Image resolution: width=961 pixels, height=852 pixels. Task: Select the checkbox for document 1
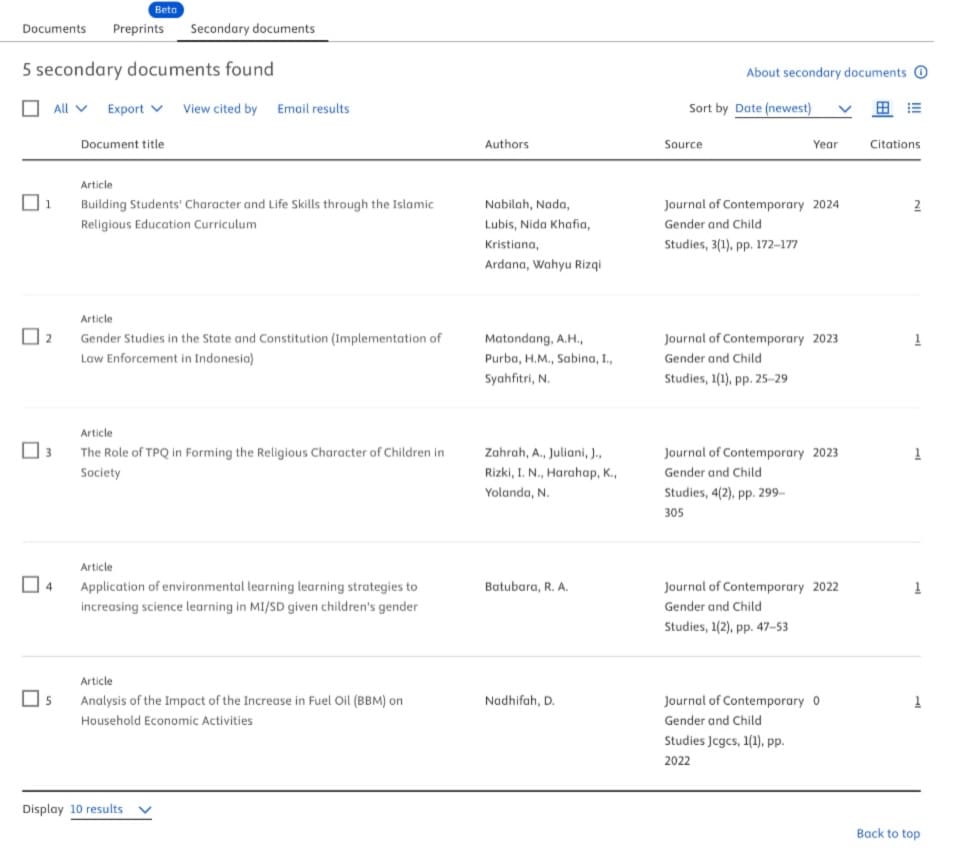31,203
